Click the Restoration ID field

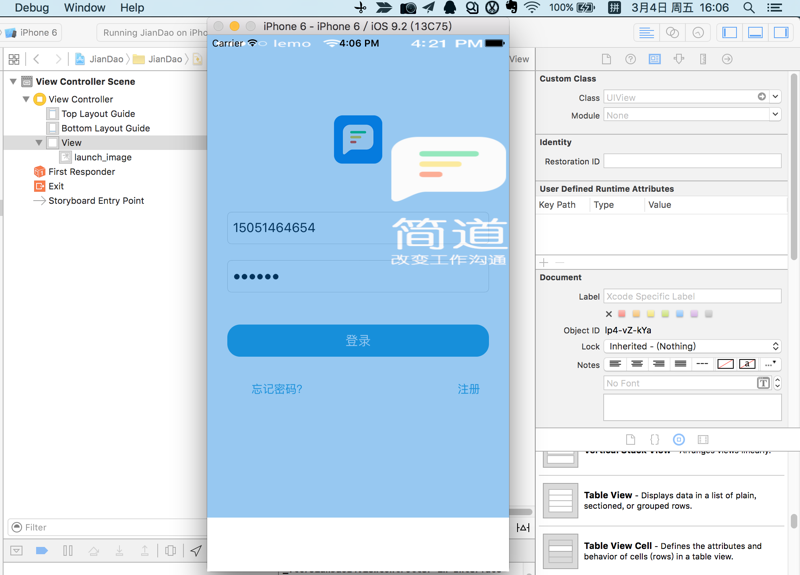point(692,161)
